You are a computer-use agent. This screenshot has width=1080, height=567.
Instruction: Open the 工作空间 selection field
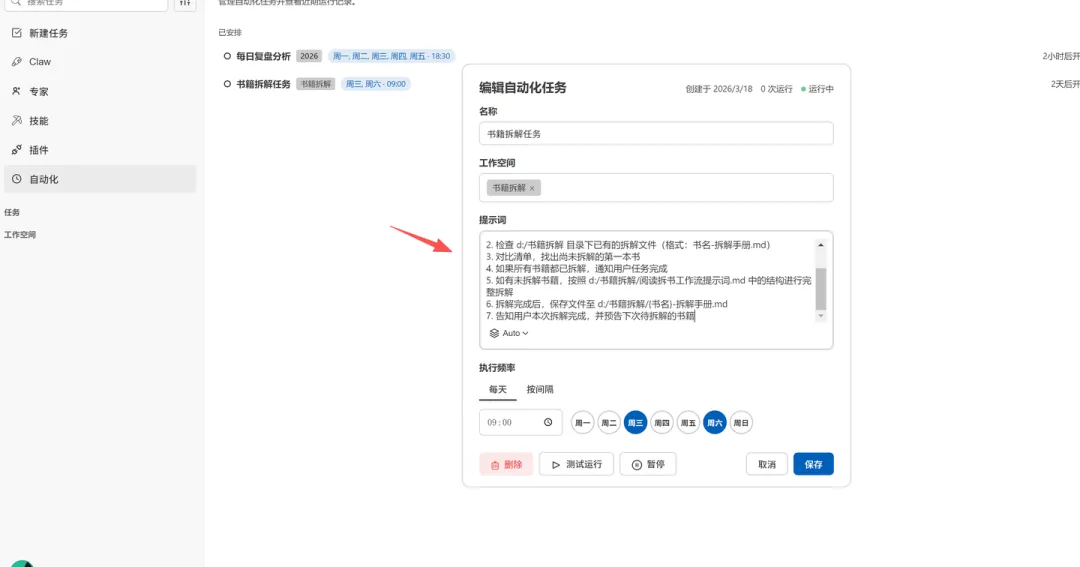(x=656, y=187)
